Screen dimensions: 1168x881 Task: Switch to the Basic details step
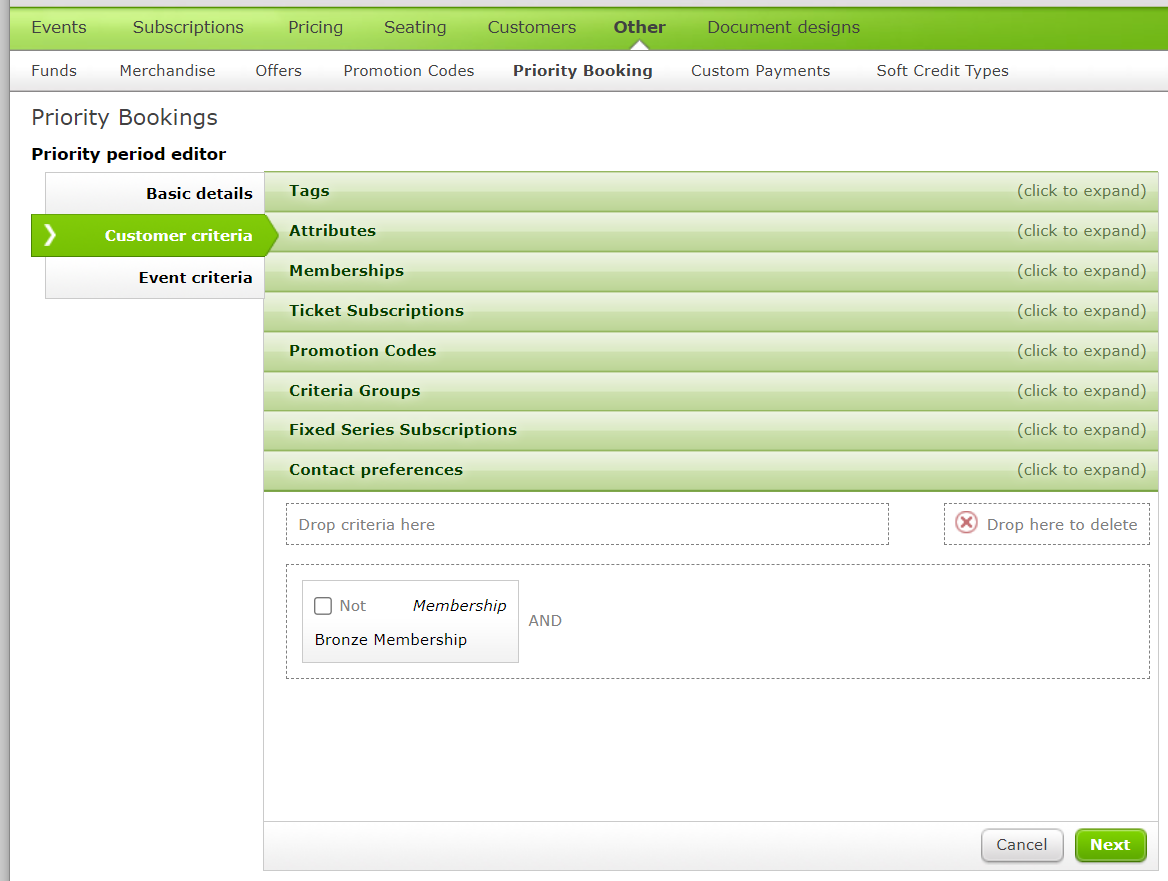point(155,194)
